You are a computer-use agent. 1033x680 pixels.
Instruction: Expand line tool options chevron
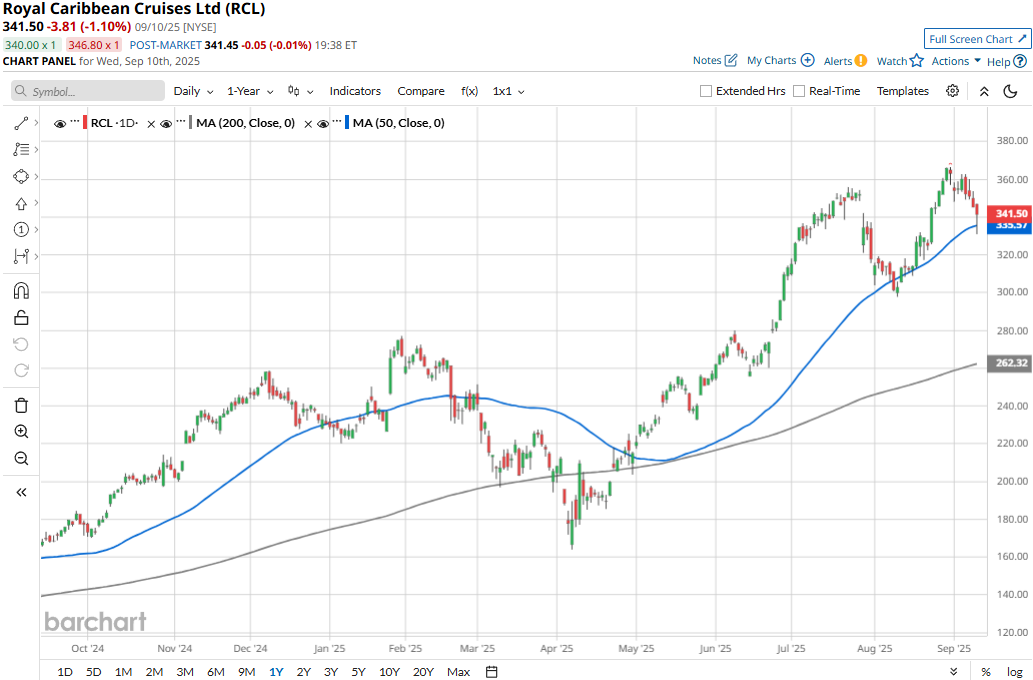[x=36, y=123]
